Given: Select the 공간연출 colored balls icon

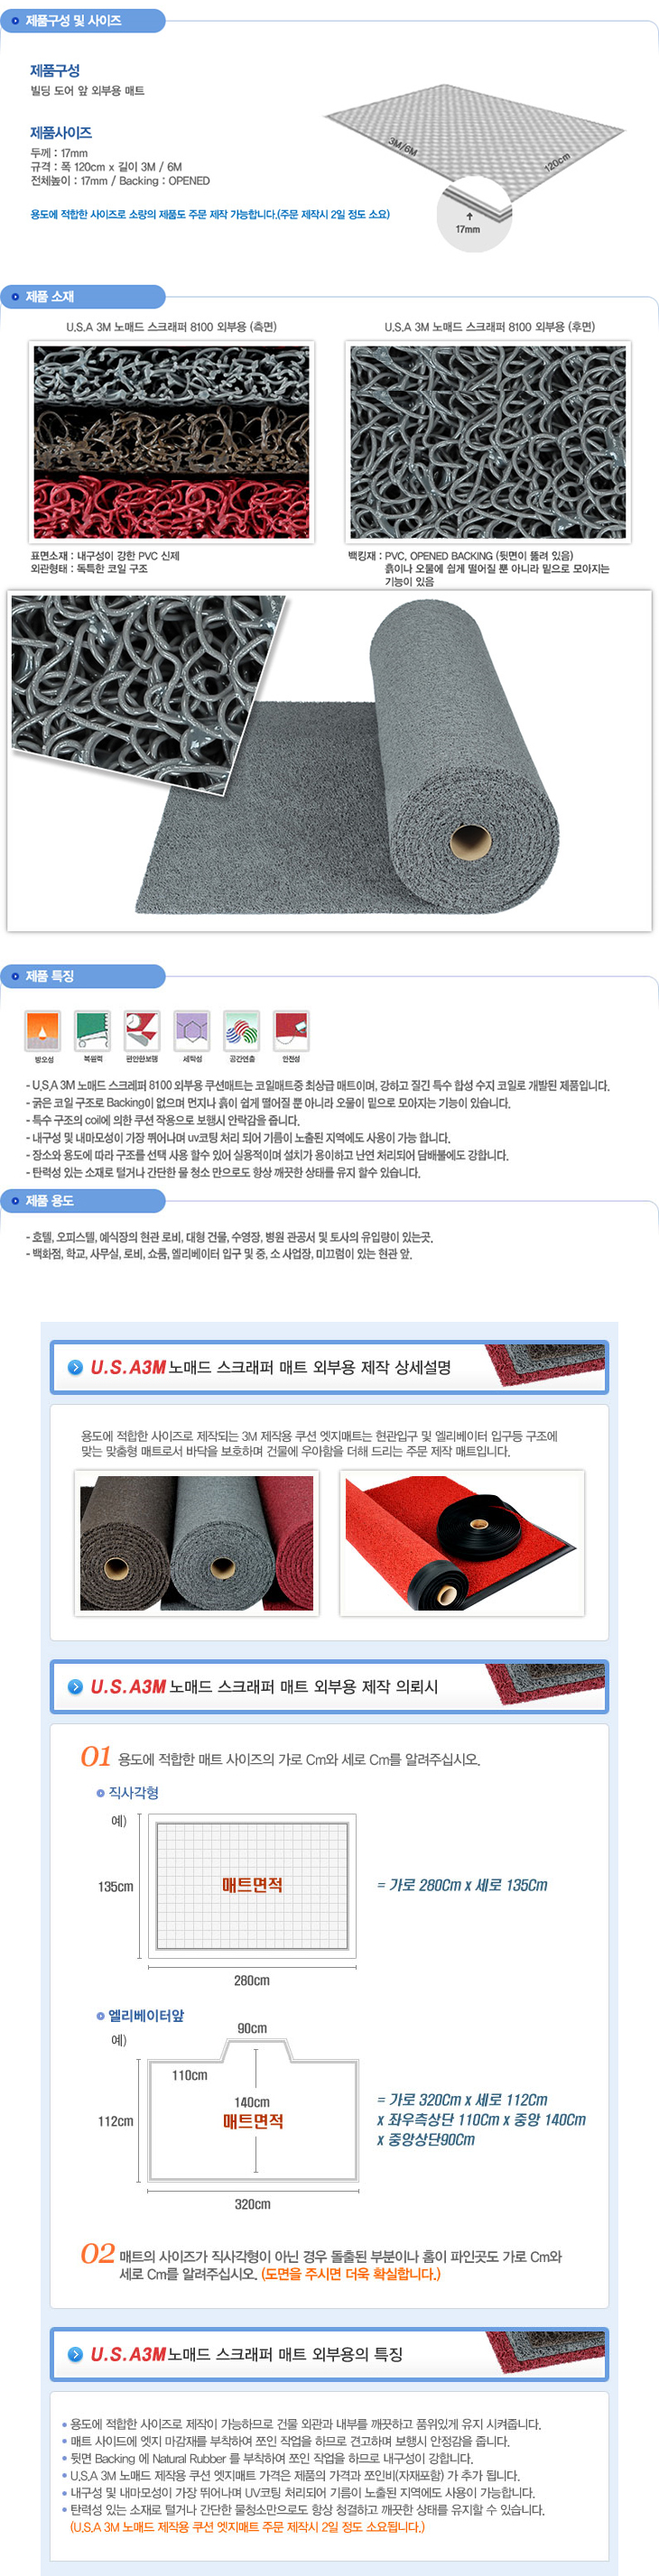Looking at the screenshot, I should pyautogui.click(x=241, y=1029).
